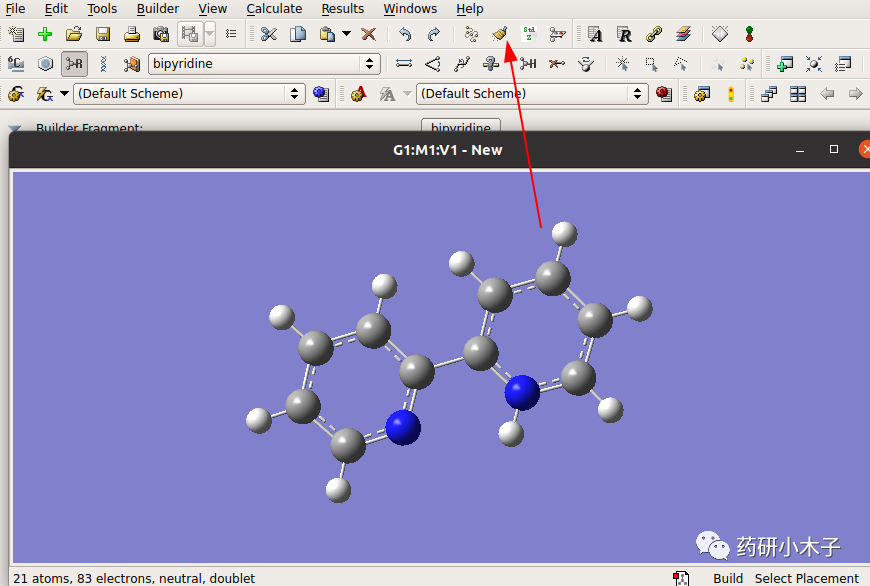This screenshot has width=870, height=586.
Task: Open the bipyridine fragment combo box
Action: click(x=264, y=64)
